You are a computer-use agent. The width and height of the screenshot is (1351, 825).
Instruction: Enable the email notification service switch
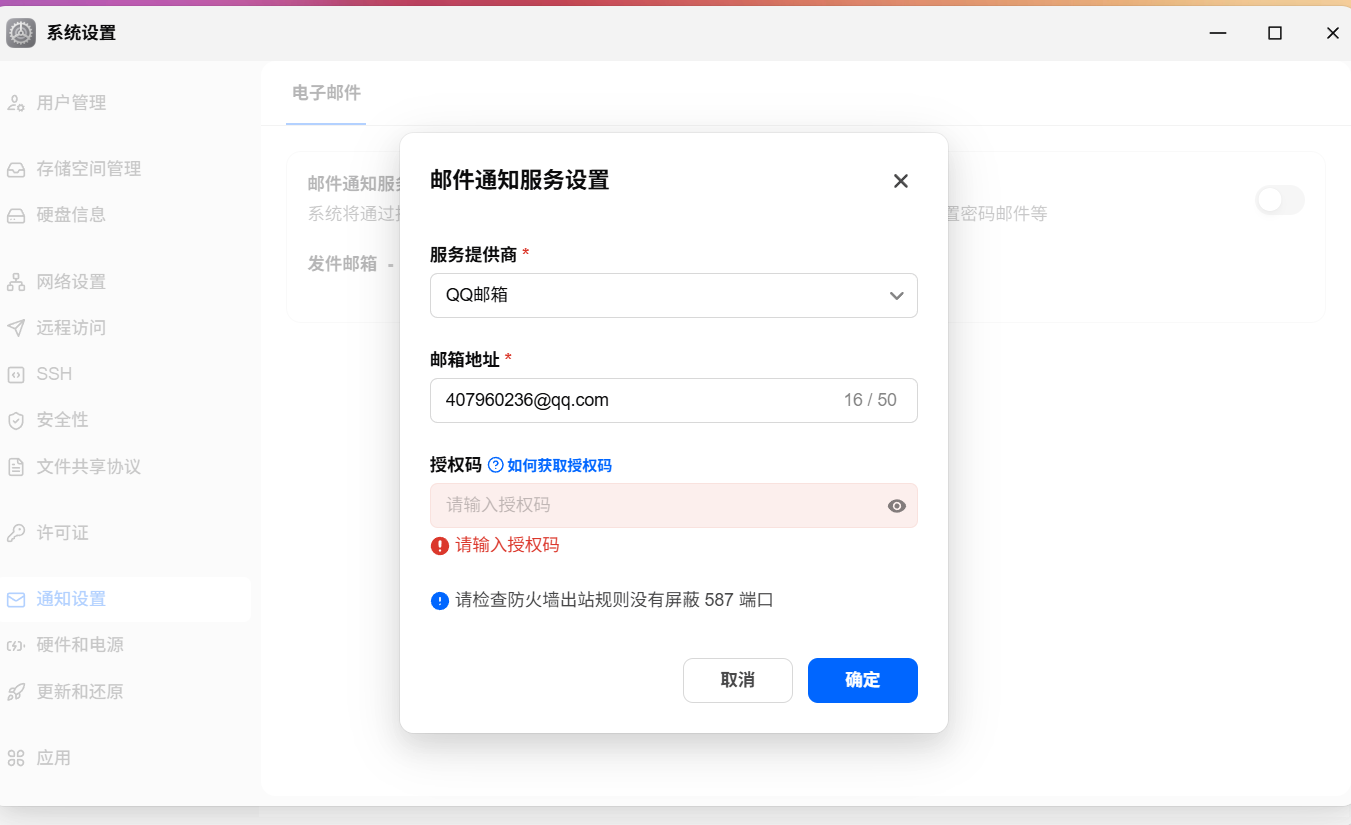(x=1280, y=200)
